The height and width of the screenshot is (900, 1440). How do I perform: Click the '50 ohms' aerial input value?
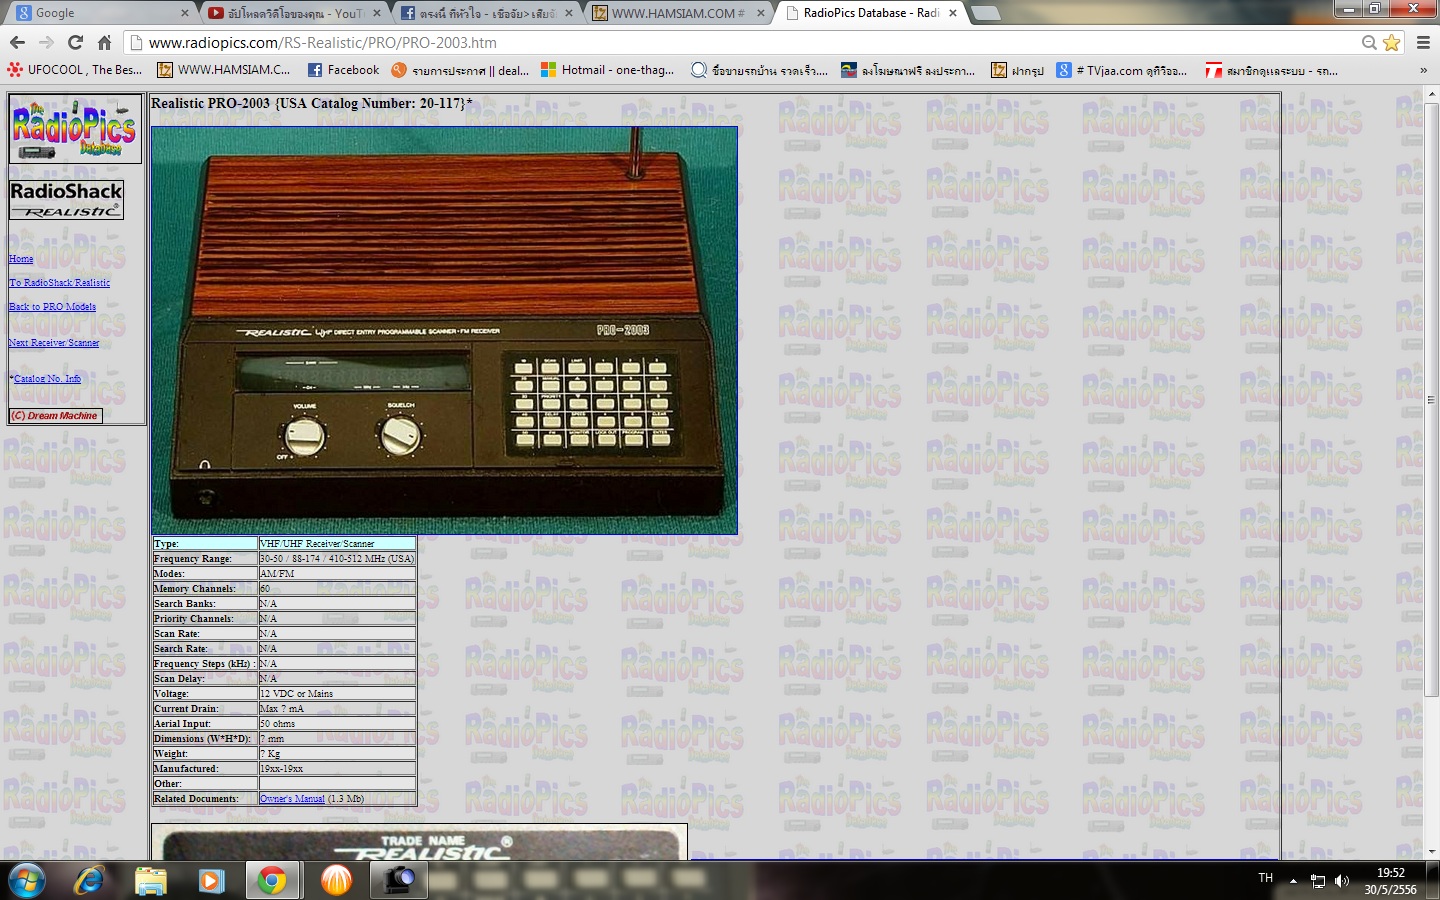[277, 724]
